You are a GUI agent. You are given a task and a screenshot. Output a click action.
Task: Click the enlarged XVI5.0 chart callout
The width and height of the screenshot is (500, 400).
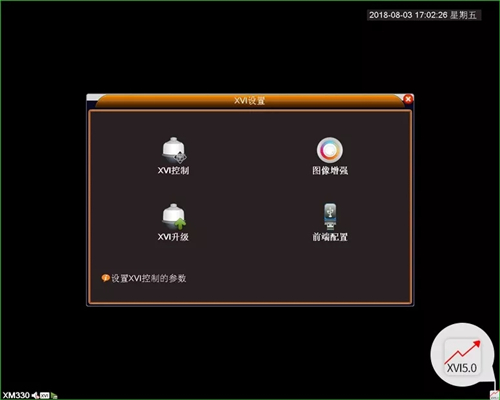pyautogui.click(x=462, y=356)
